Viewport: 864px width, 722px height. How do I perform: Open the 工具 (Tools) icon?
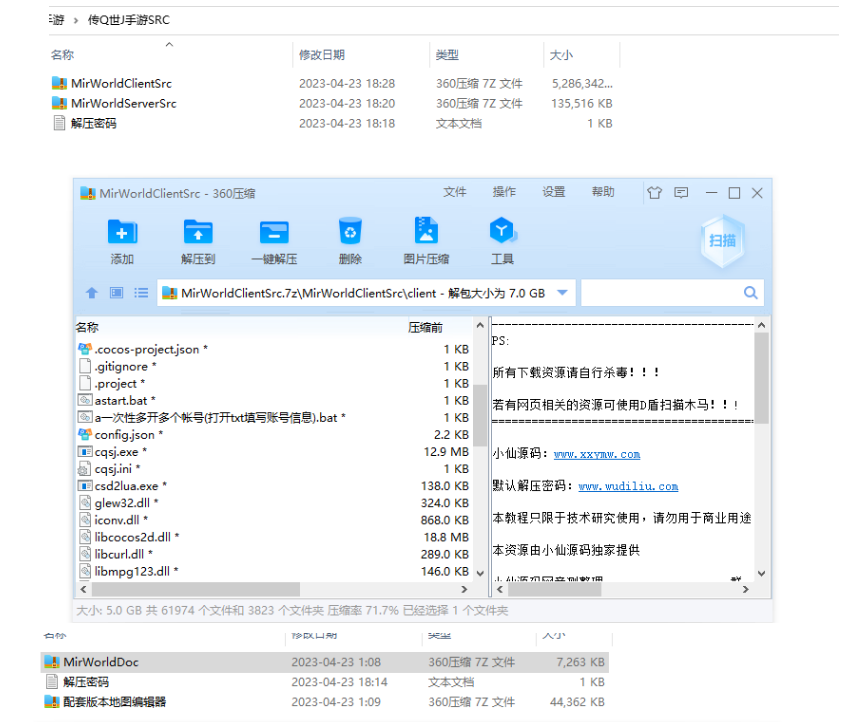(x=502, y=233)
